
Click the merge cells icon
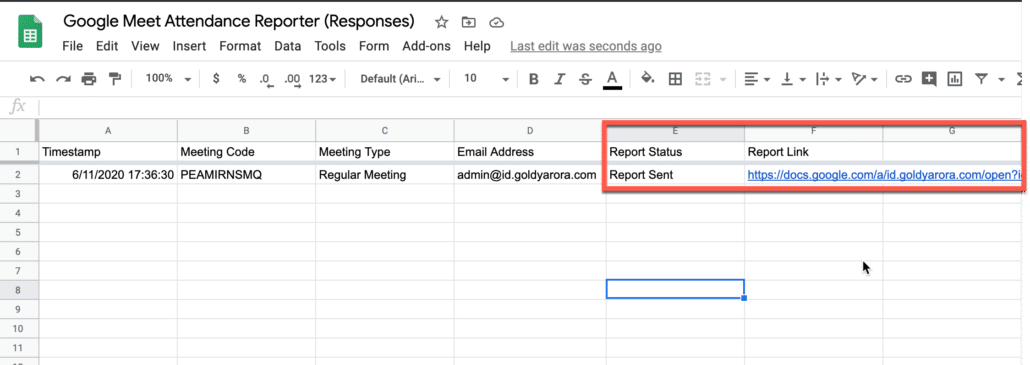704,79
